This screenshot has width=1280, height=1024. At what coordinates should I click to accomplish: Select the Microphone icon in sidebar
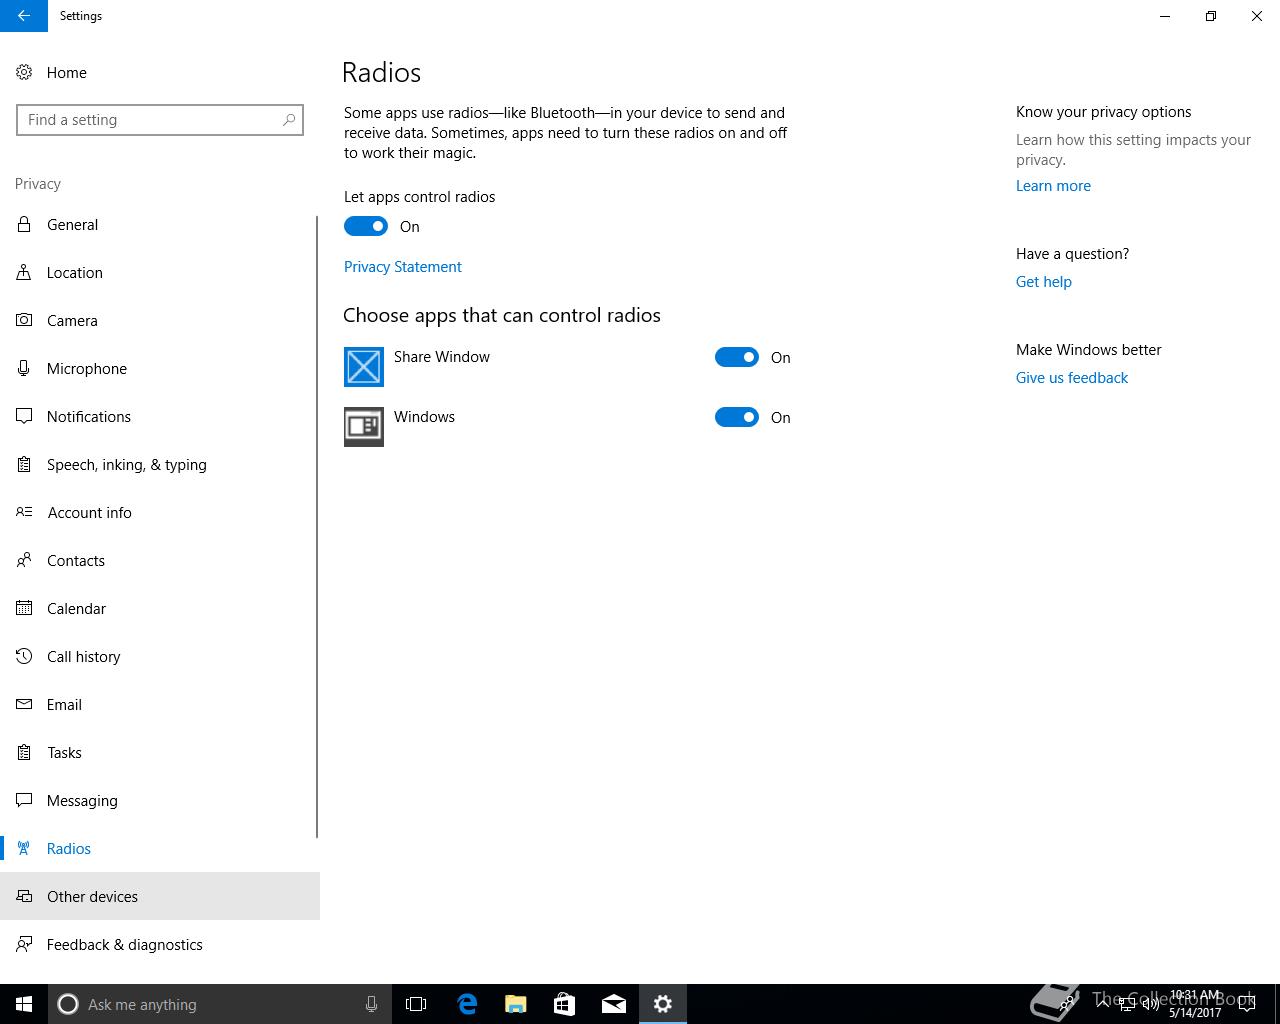coord(24,369)
